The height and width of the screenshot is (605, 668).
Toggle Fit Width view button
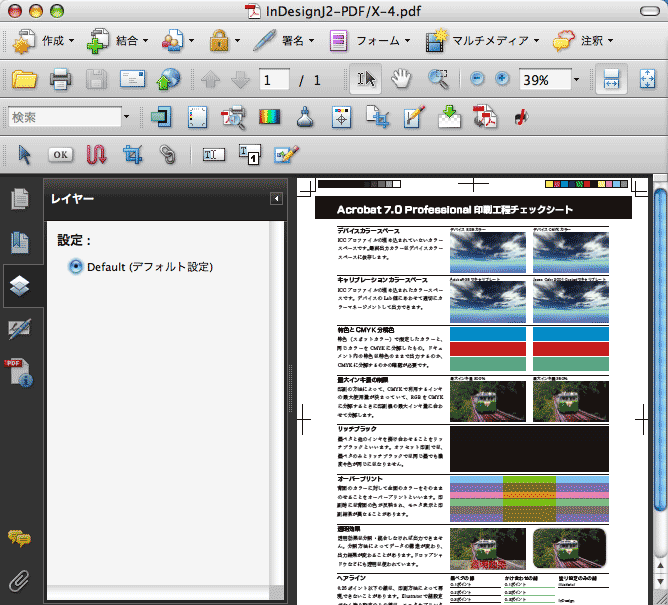point(611,79)
